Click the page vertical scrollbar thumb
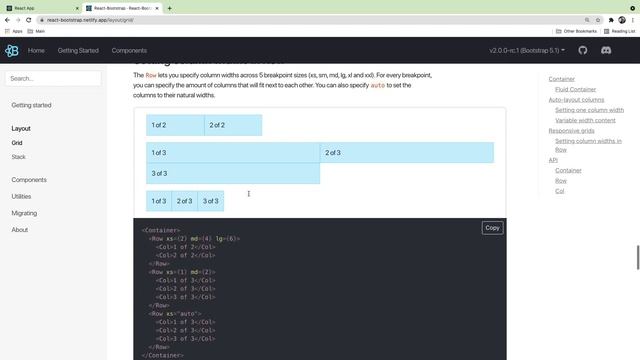This screenshot has width=640, height=360. click(x=638, y=258)
